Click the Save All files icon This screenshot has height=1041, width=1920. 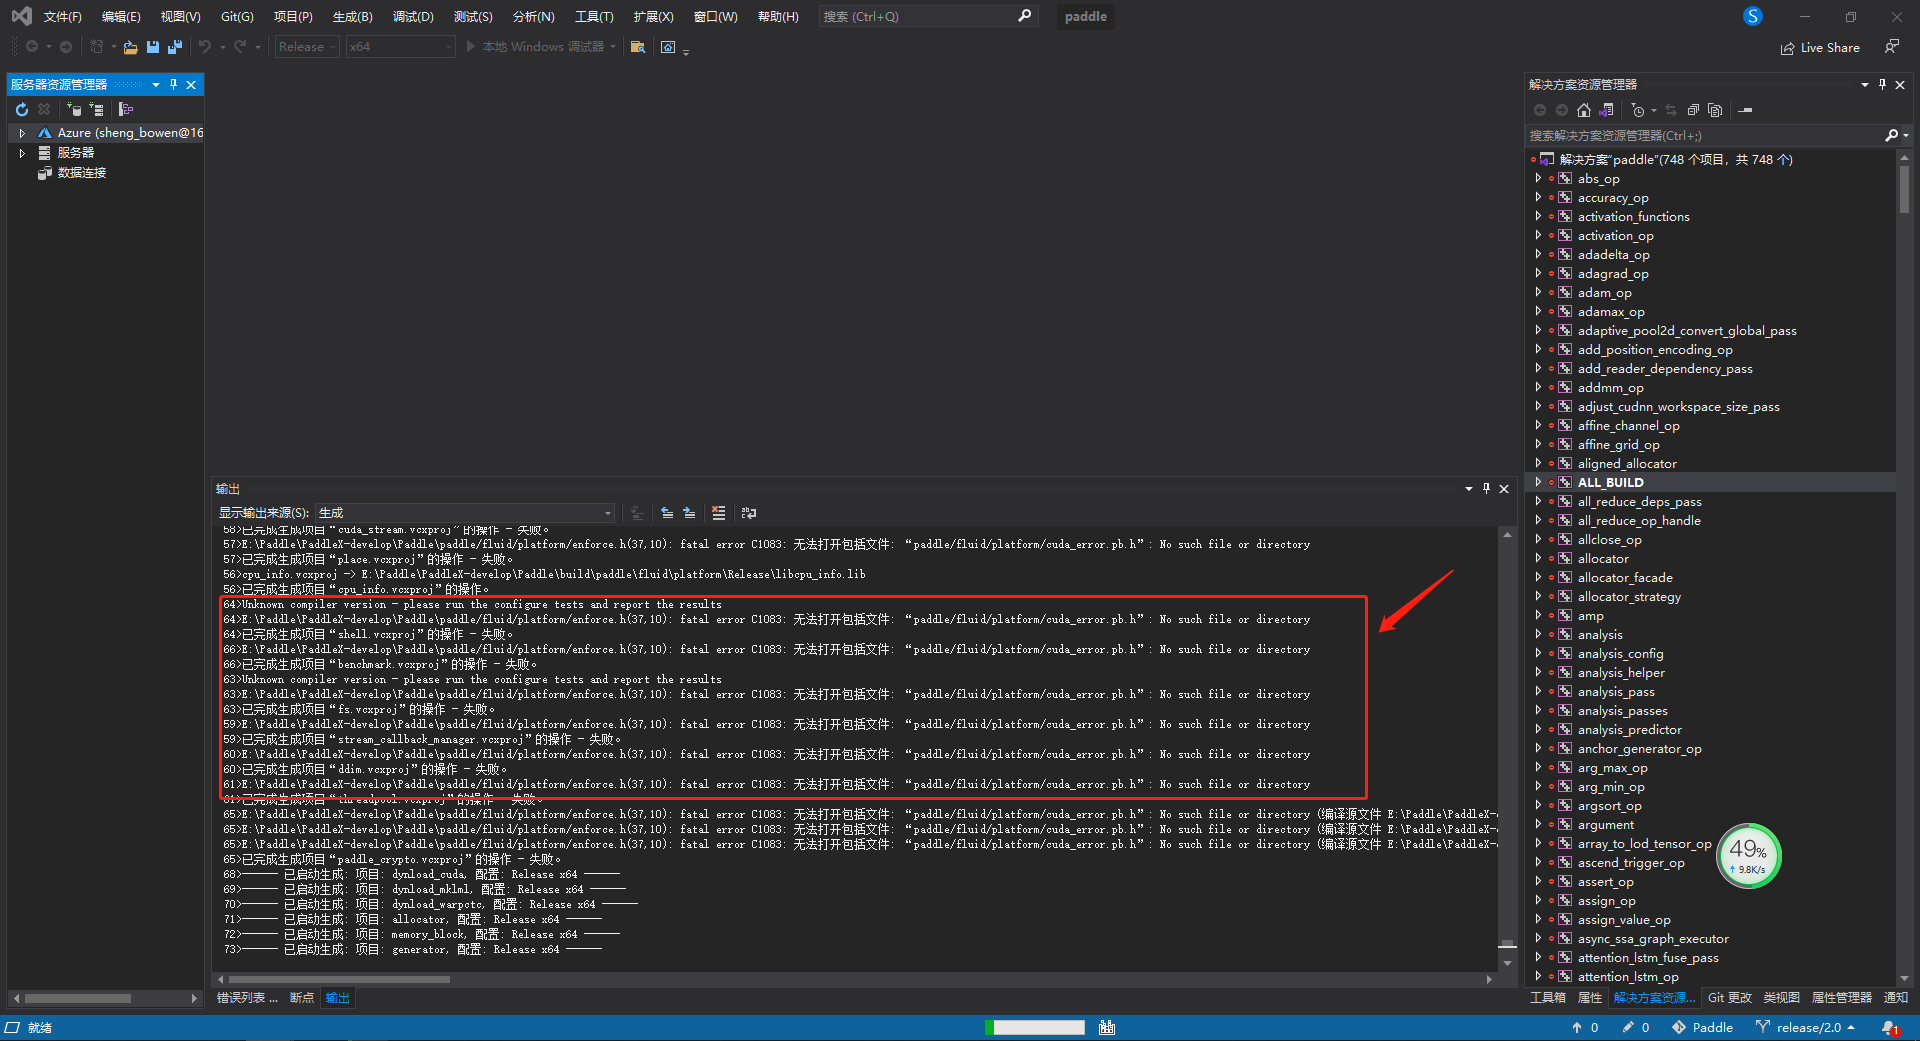(x=174, y=47)
